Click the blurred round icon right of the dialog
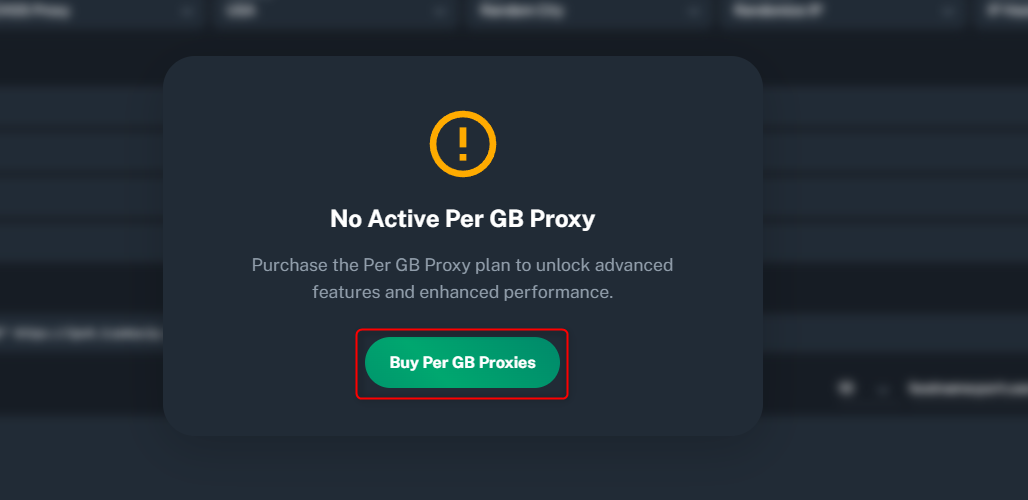 (x=846, y=388)
